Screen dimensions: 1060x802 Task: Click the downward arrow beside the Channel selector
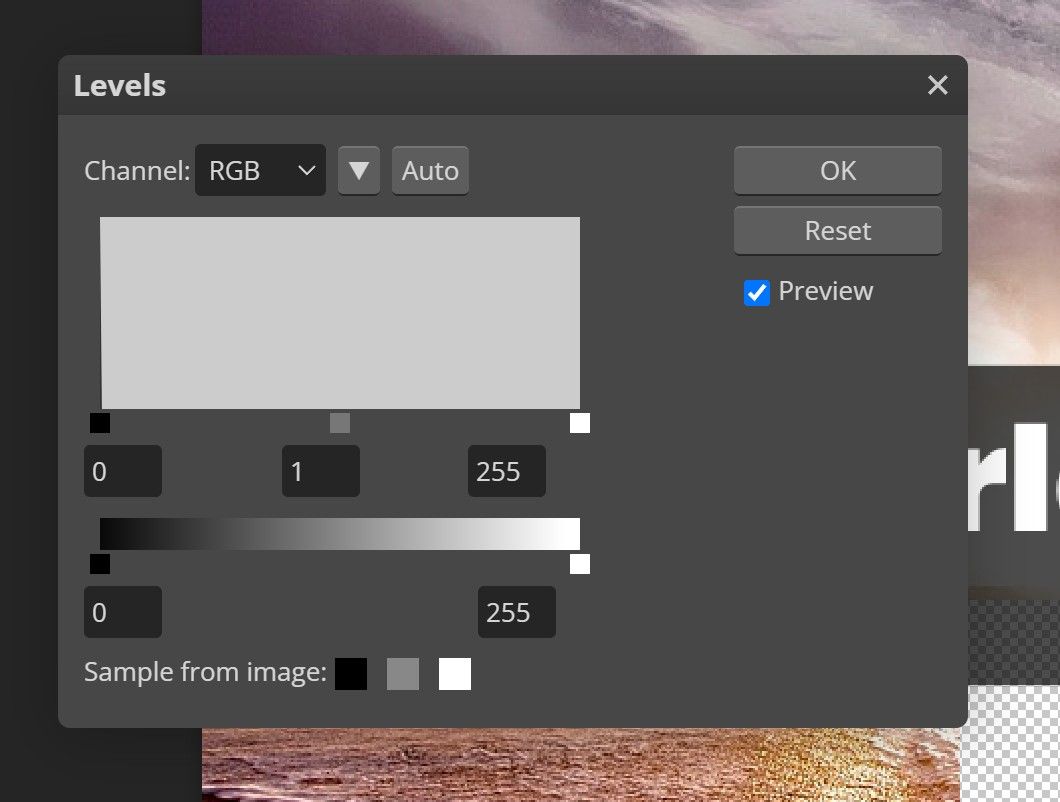[x=358, y=170]
